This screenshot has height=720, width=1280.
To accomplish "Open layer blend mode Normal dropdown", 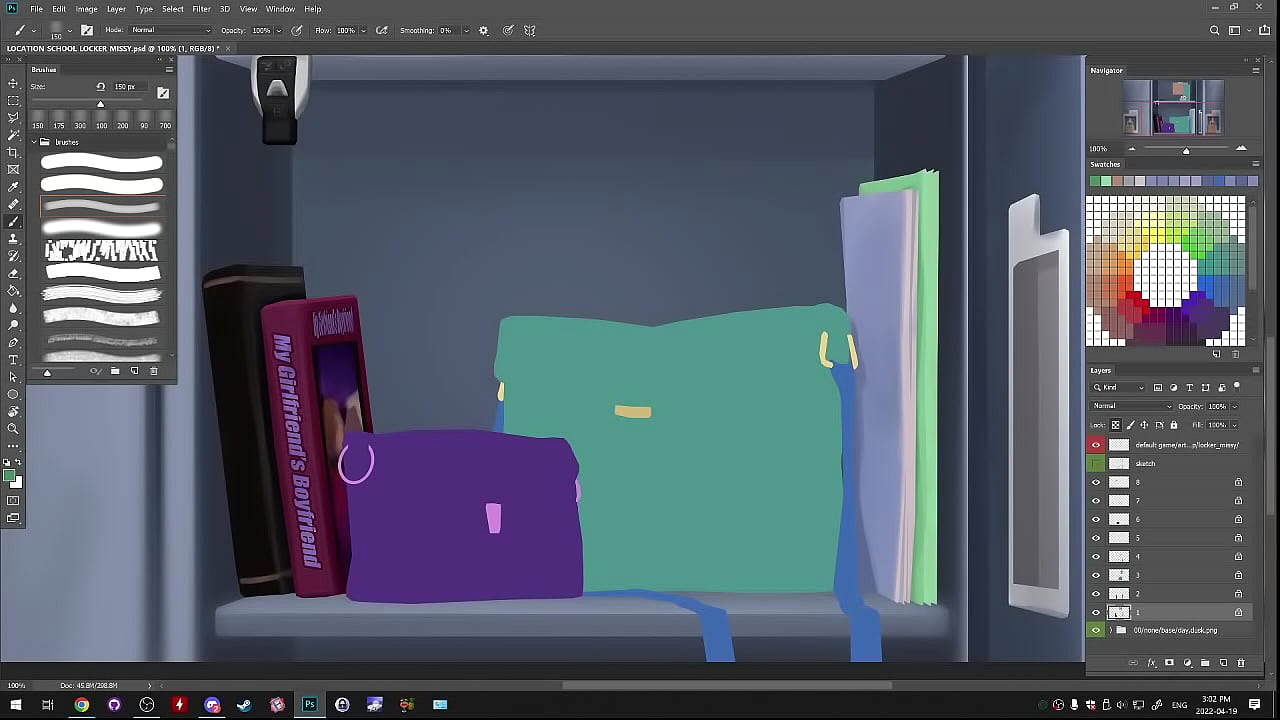I will coord(1132,406).
